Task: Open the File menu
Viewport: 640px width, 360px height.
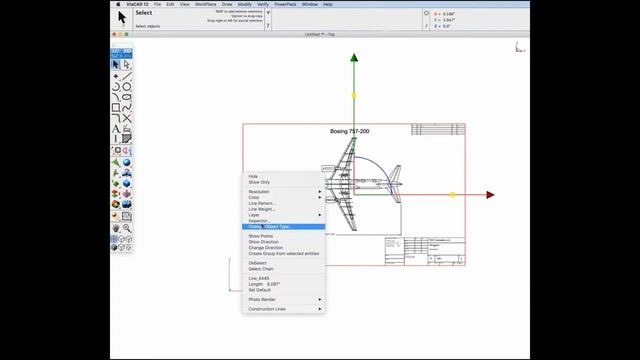Action: coord(157,4)
